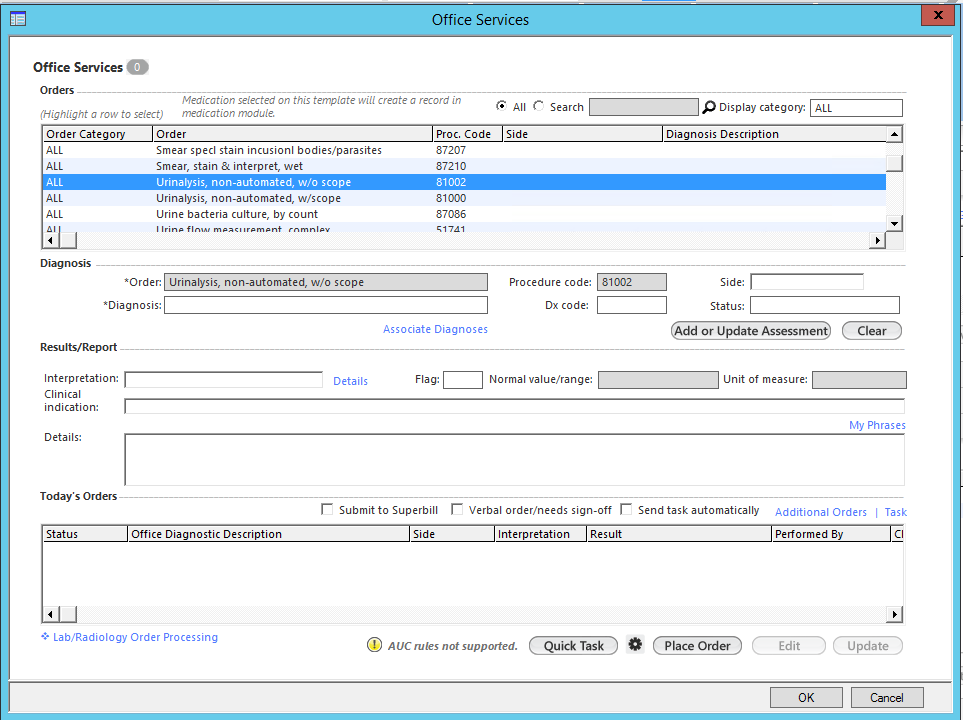The image size is (963, 720).
Task: Select Urinalysis, non-automated, w/scope row
Action: pyautogui.click(x=464, y=198)
